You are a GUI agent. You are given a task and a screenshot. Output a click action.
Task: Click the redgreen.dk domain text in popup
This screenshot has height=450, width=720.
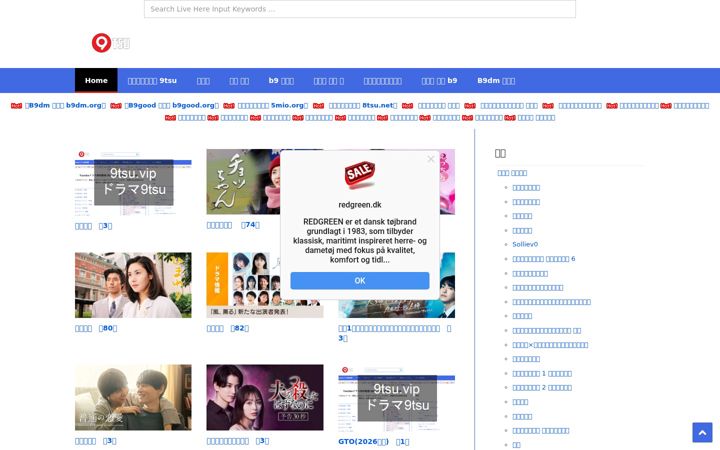[x=360, y=205]
